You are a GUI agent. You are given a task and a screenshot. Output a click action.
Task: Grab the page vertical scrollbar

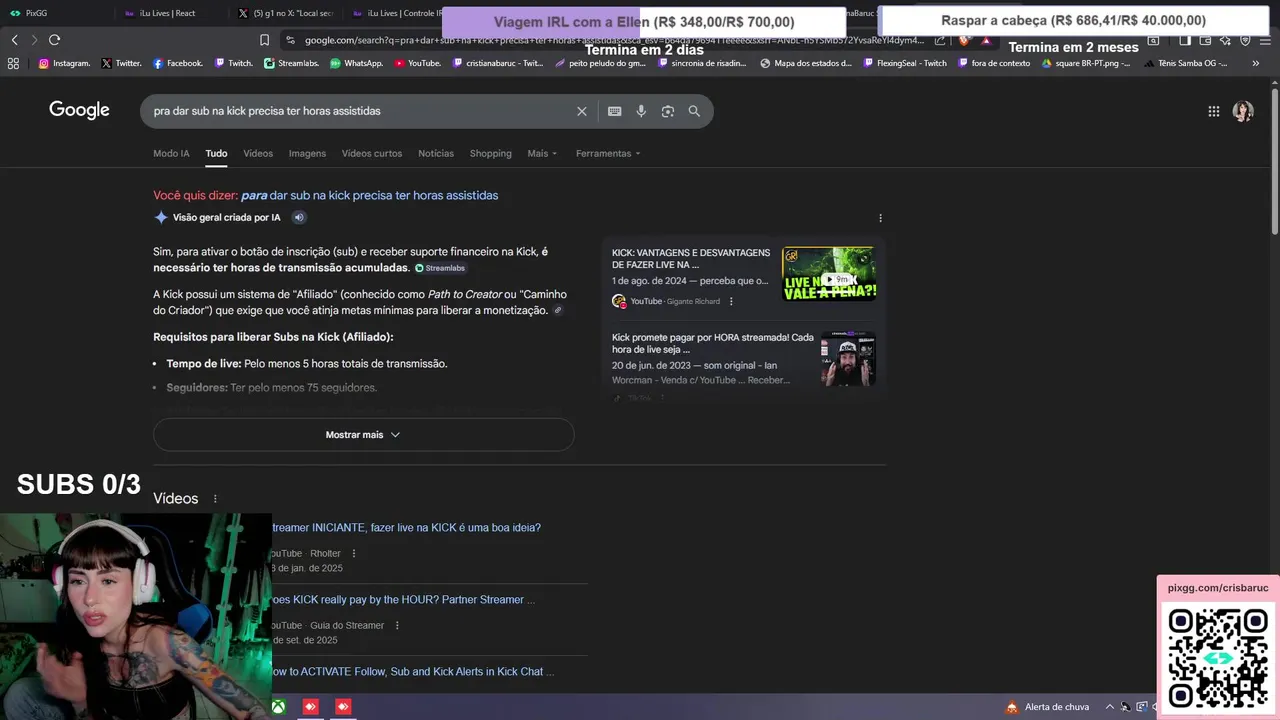tap(1274, 160)
